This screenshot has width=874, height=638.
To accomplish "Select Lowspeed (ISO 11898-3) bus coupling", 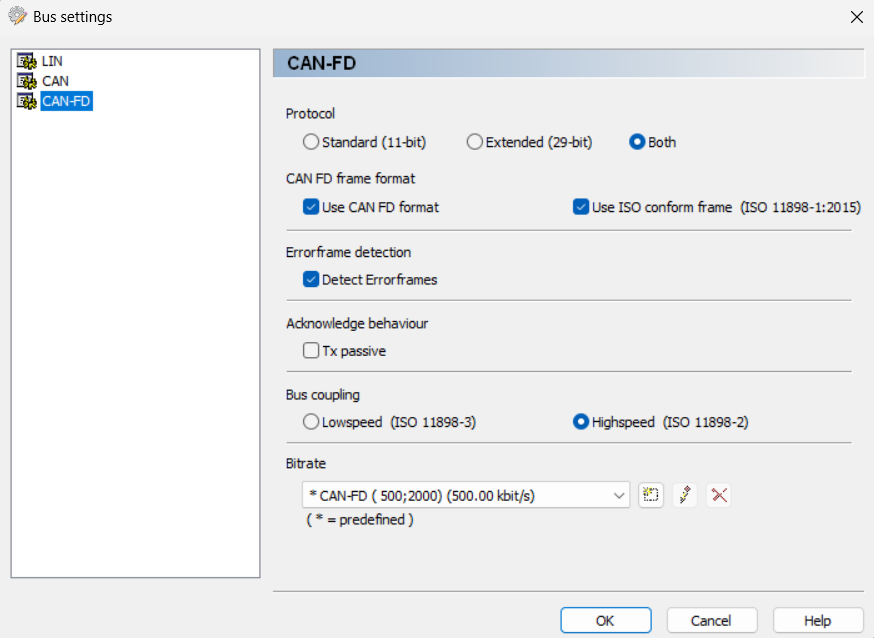I will (311, 422).
